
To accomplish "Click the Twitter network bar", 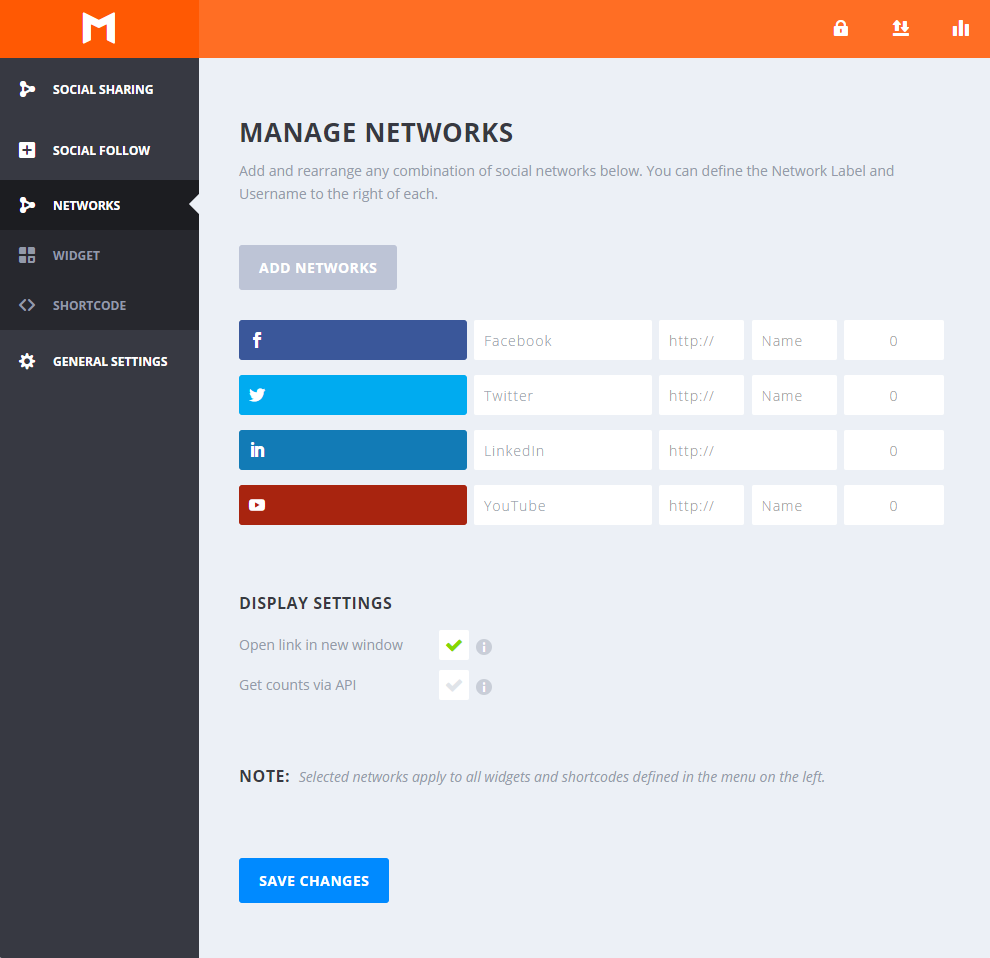I will coord(352,395).
